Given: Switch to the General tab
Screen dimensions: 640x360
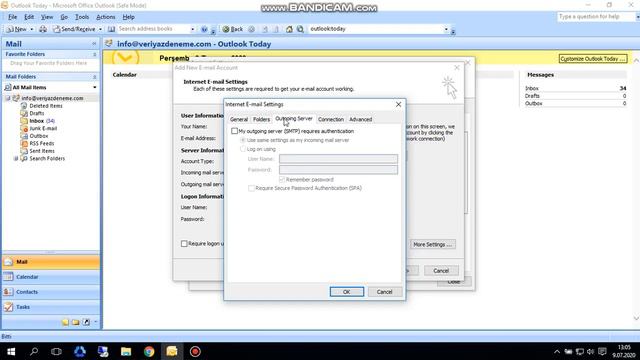Looking at the screenshot, I should 239,119.
